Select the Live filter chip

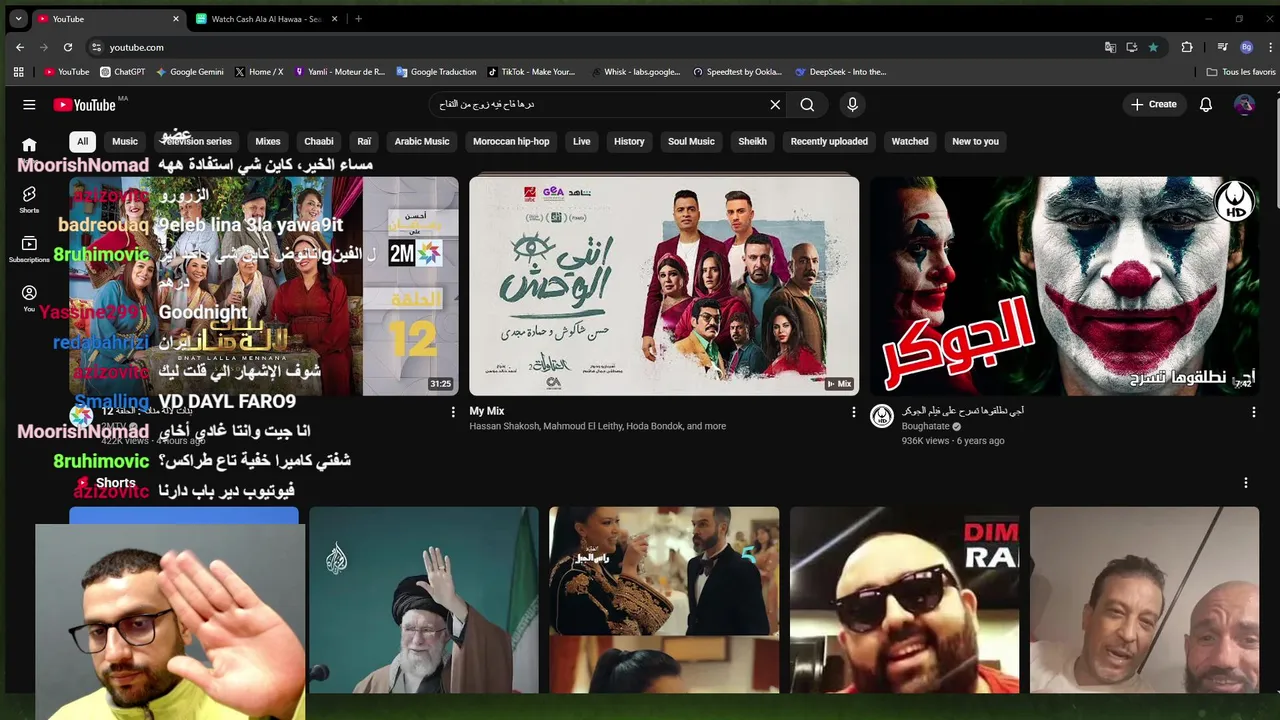coord(582,141)
